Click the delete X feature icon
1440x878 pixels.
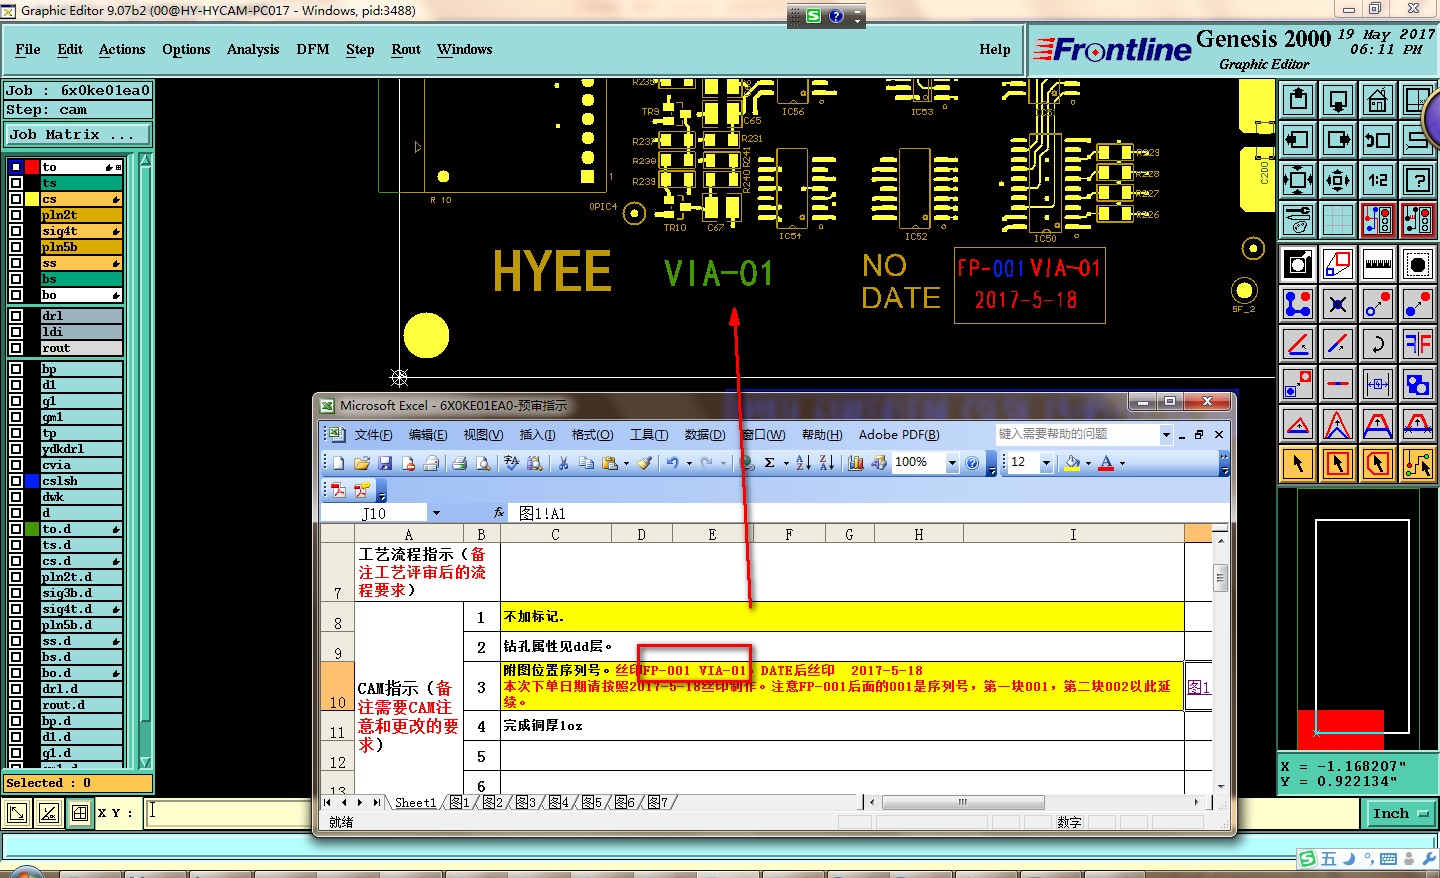[1338, 304]
